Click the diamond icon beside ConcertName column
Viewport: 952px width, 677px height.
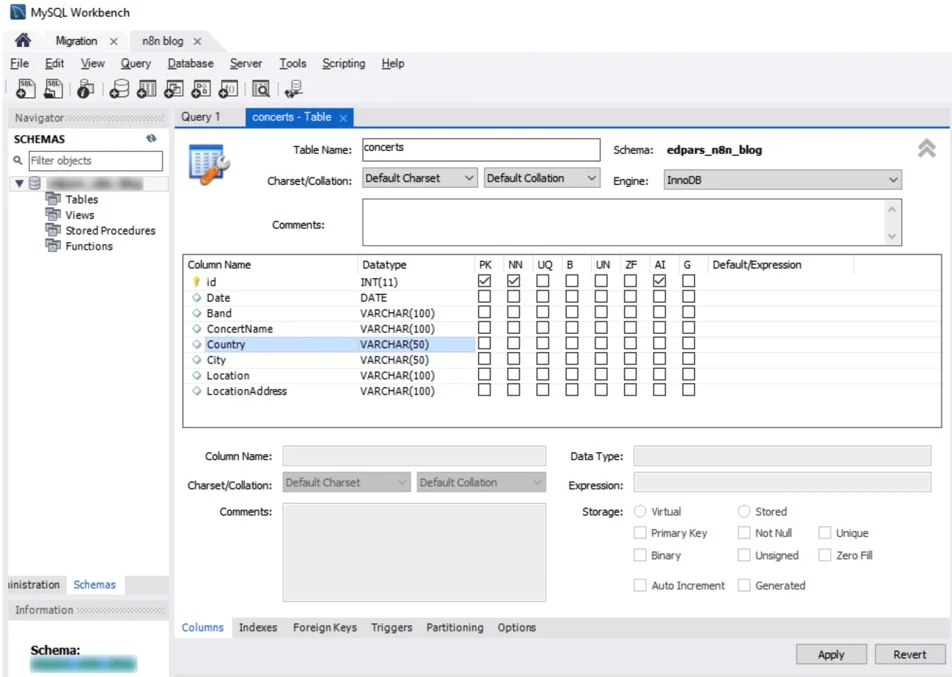(197, 328)
